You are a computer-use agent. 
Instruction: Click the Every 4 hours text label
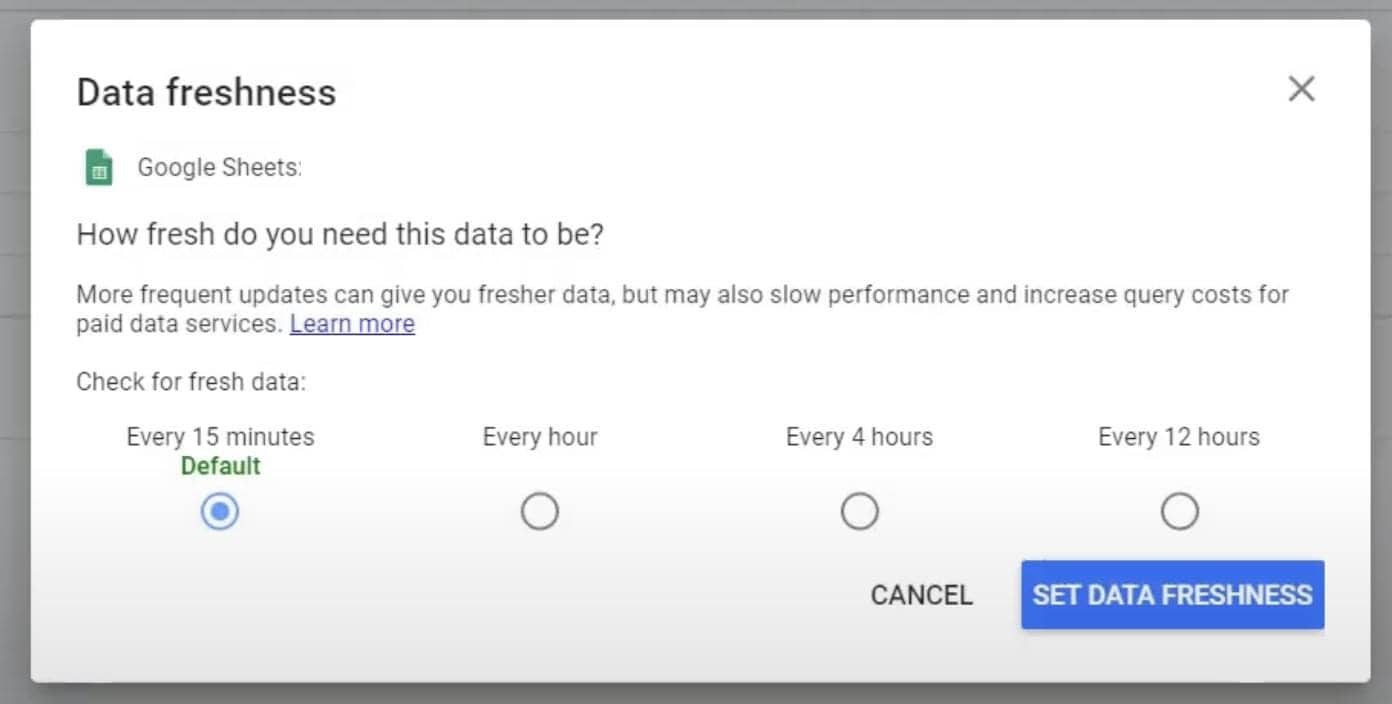pos(860,436)
